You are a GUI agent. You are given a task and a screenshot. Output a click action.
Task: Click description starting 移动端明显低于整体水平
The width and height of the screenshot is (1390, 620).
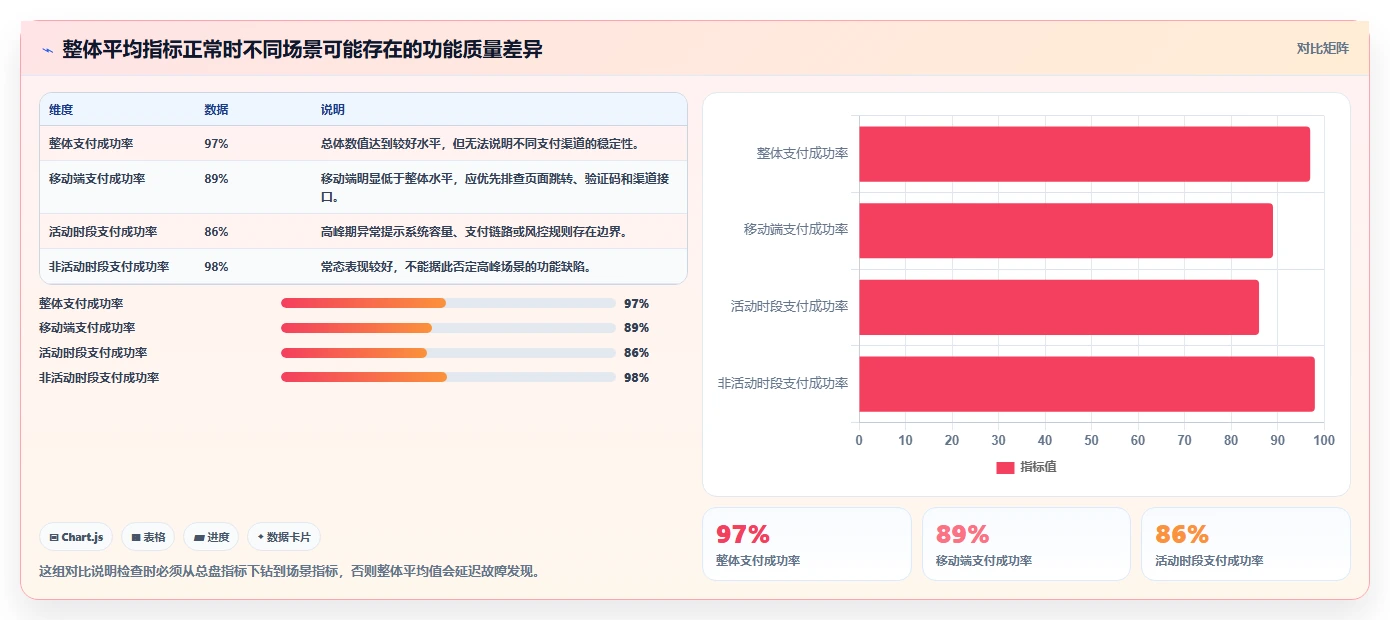pos(495,187)
